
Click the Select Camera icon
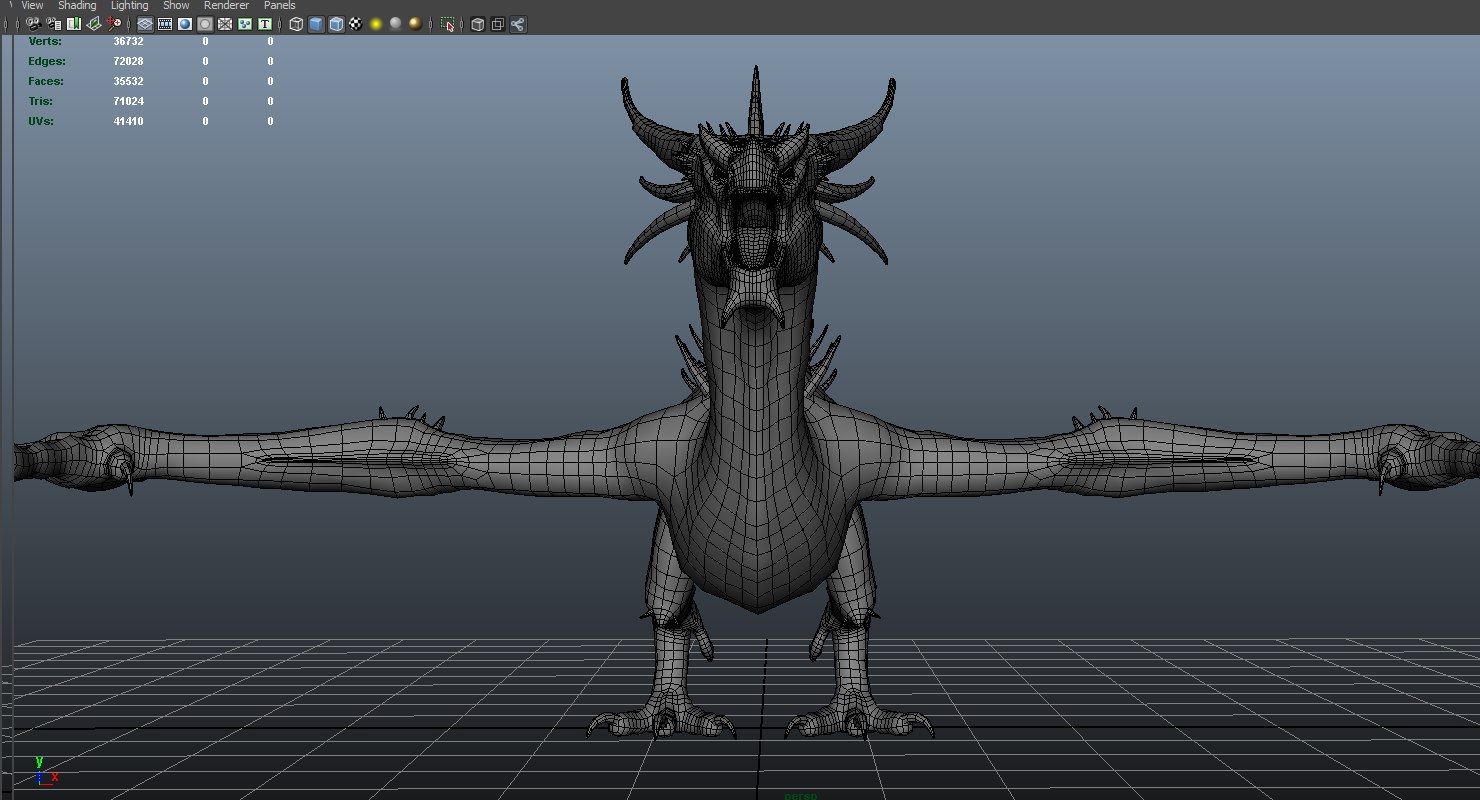33,24
